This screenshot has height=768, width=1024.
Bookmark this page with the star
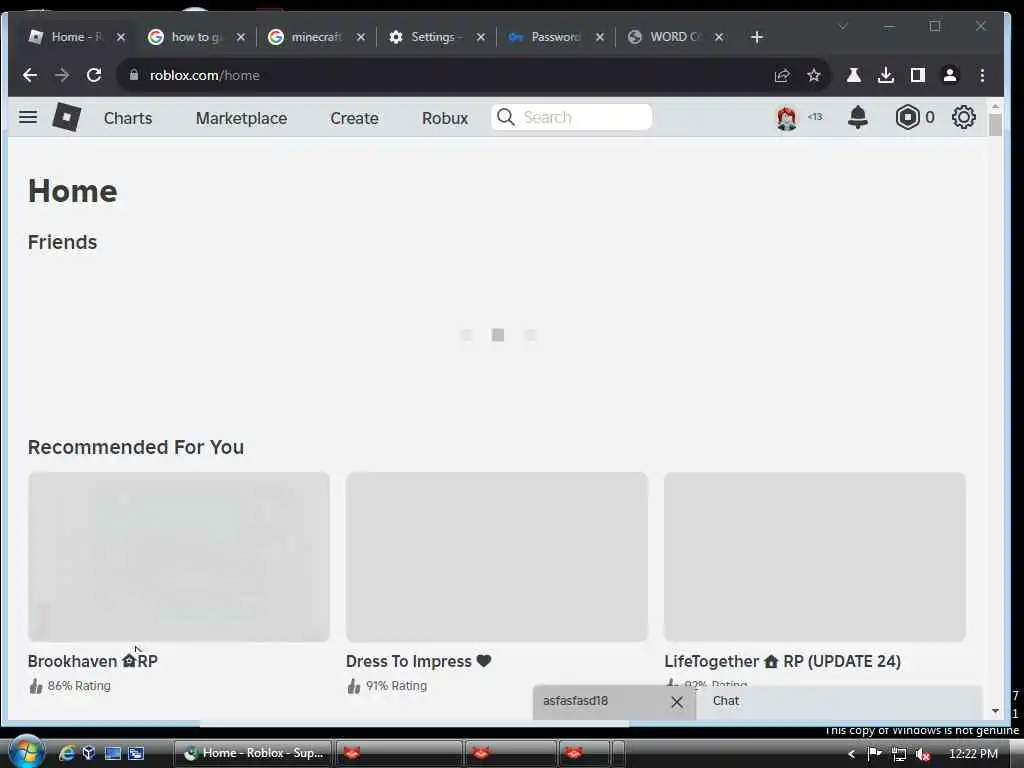point(814,75)
